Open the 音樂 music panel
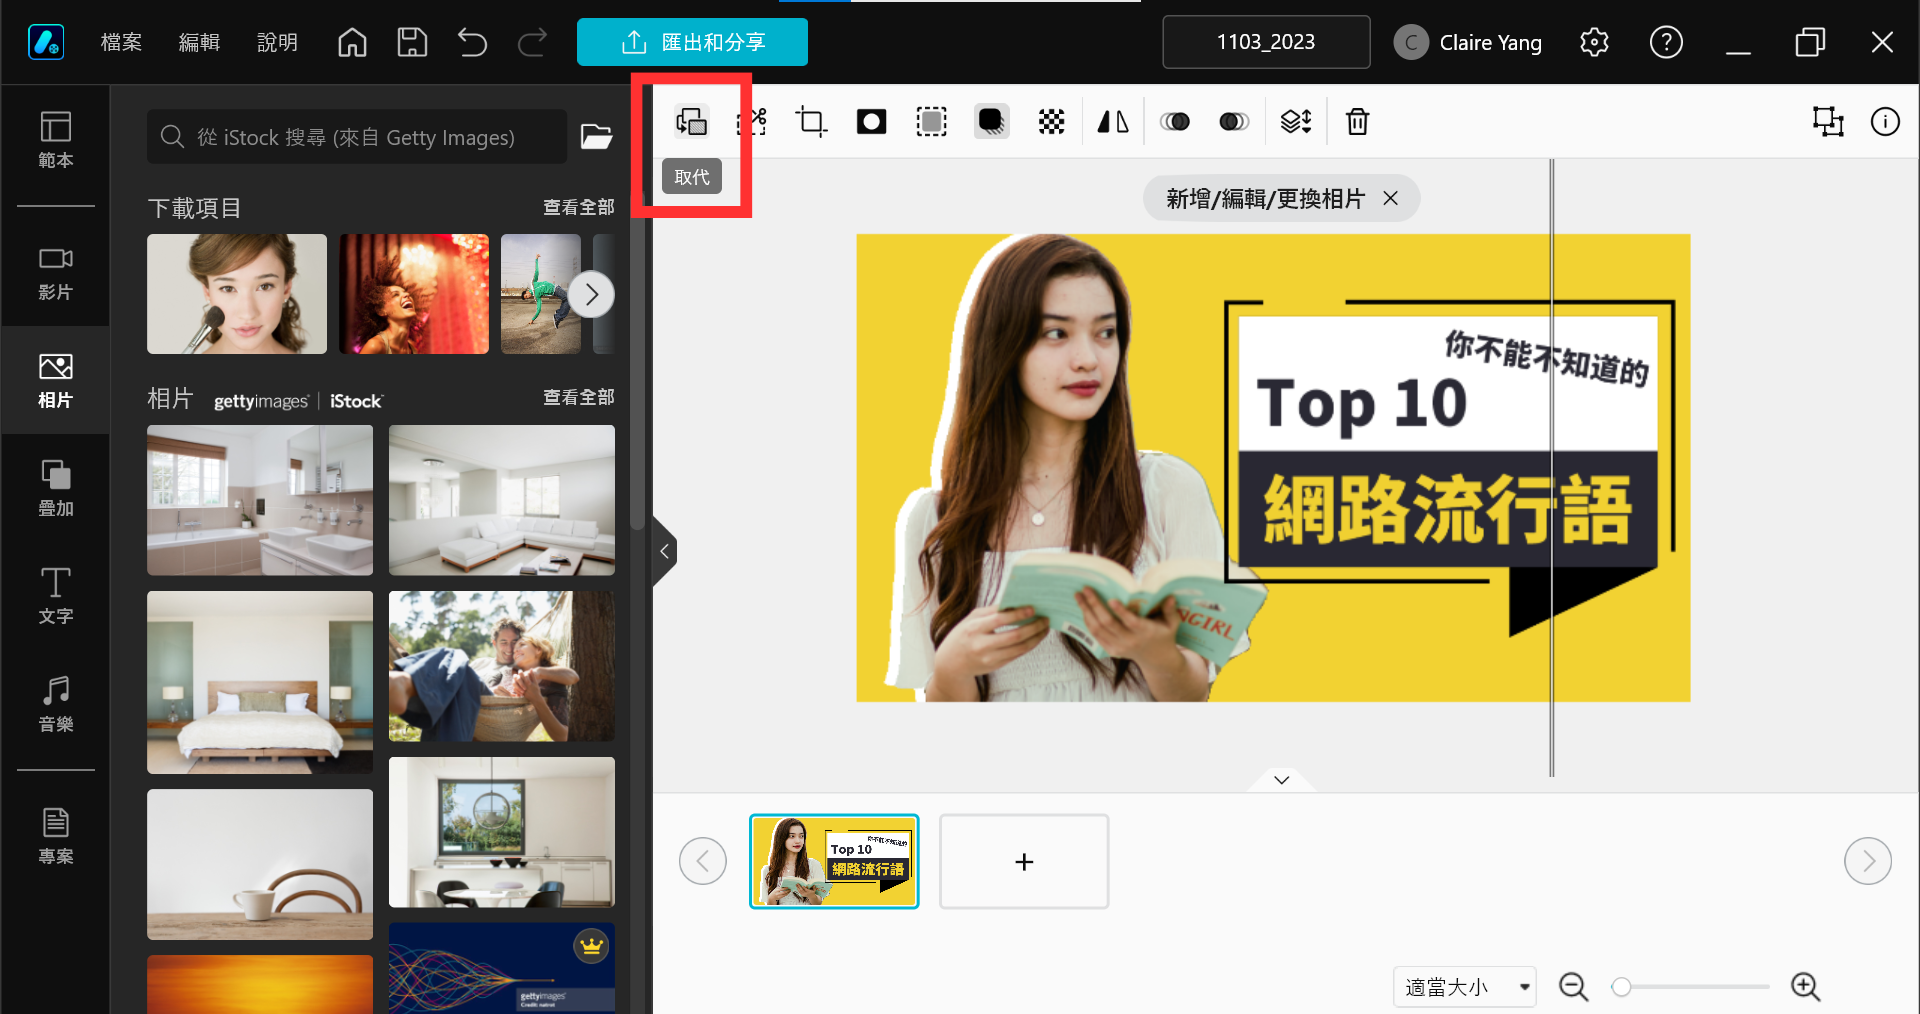This screenshot has height=1014, width=1920. (x=56, y=704)
